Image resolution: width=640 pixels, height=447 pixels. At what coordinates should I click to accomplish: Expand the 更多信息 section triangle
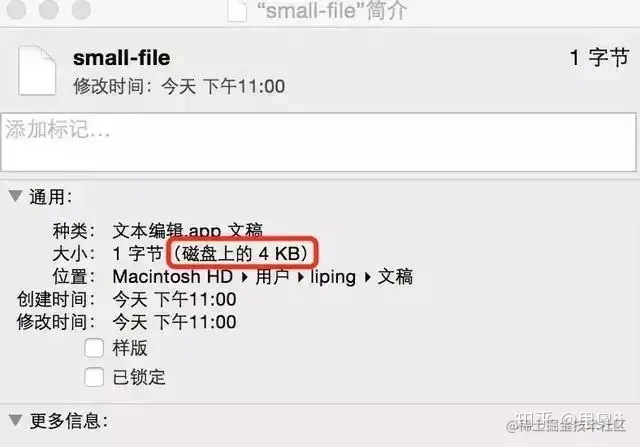click(x=16, y=420)
